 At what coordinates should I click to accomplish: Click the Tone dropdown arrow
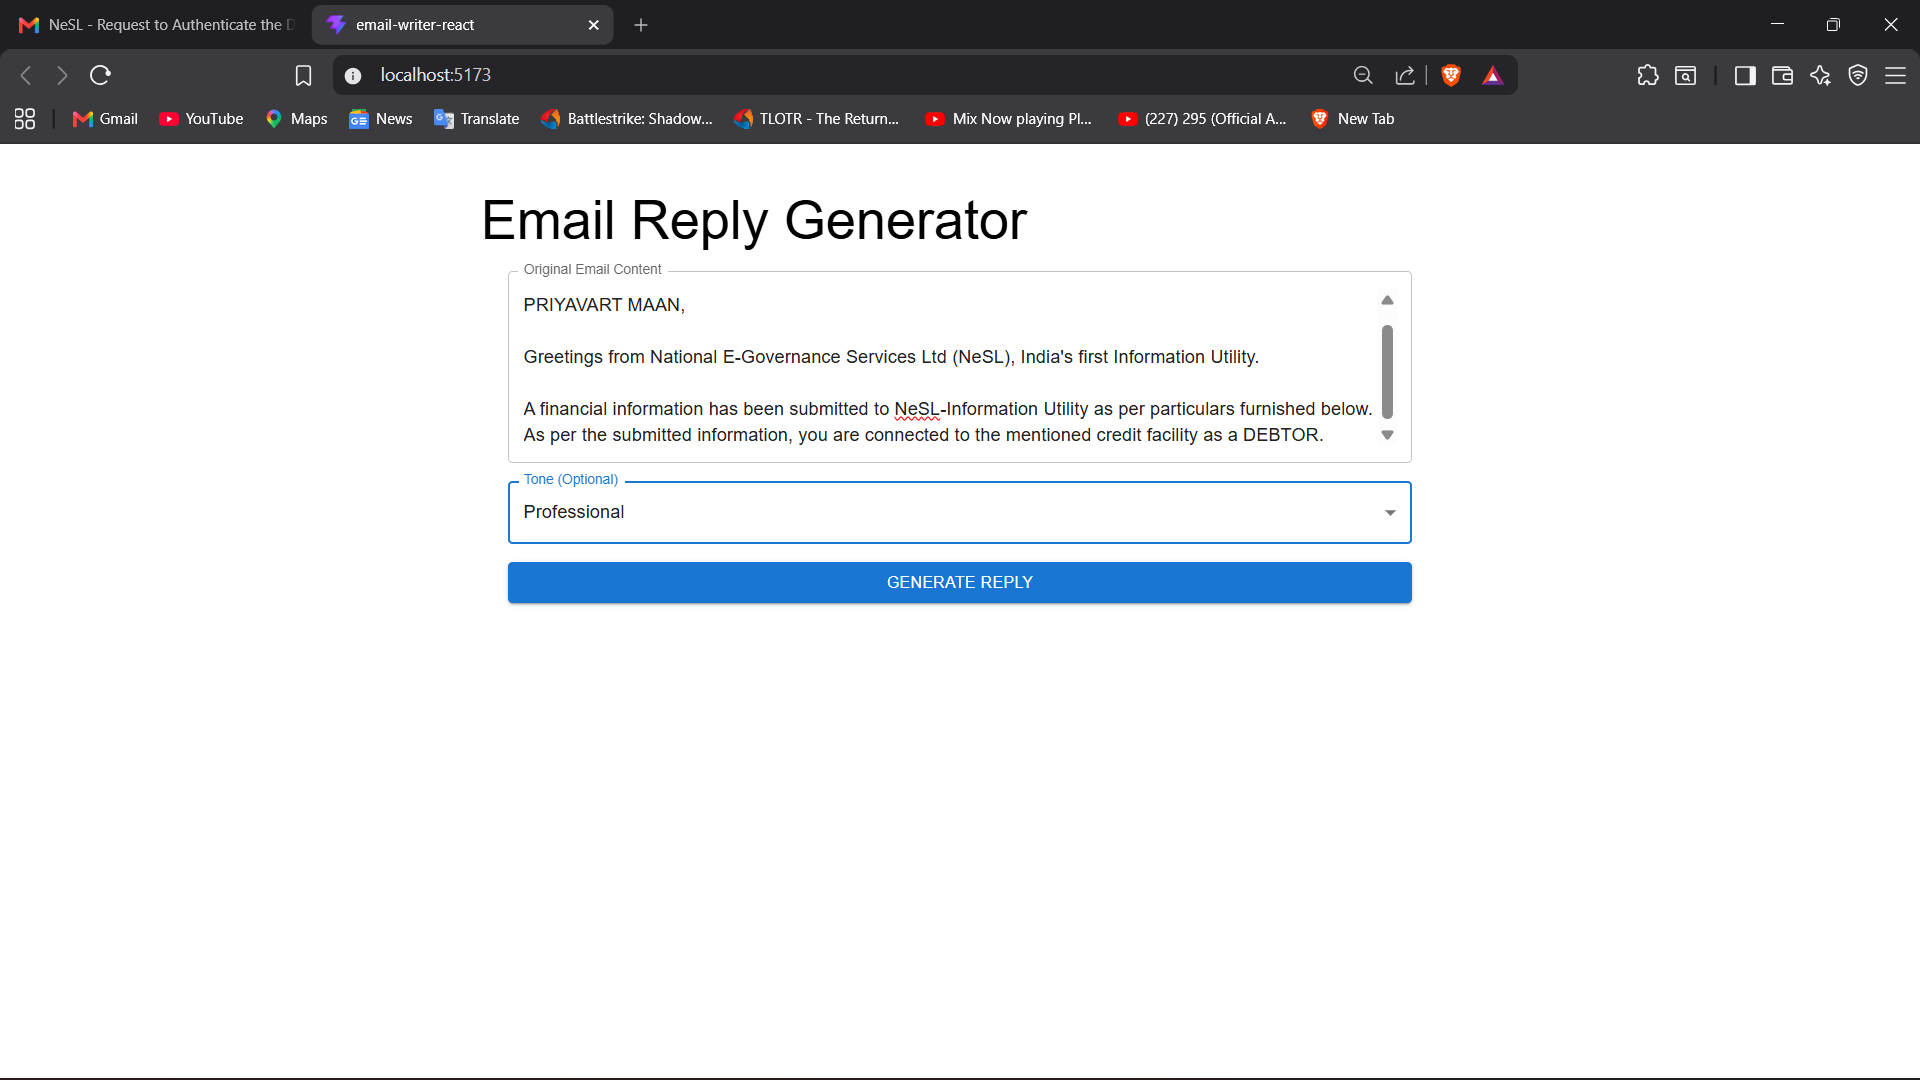click(x=1390, y=513)
